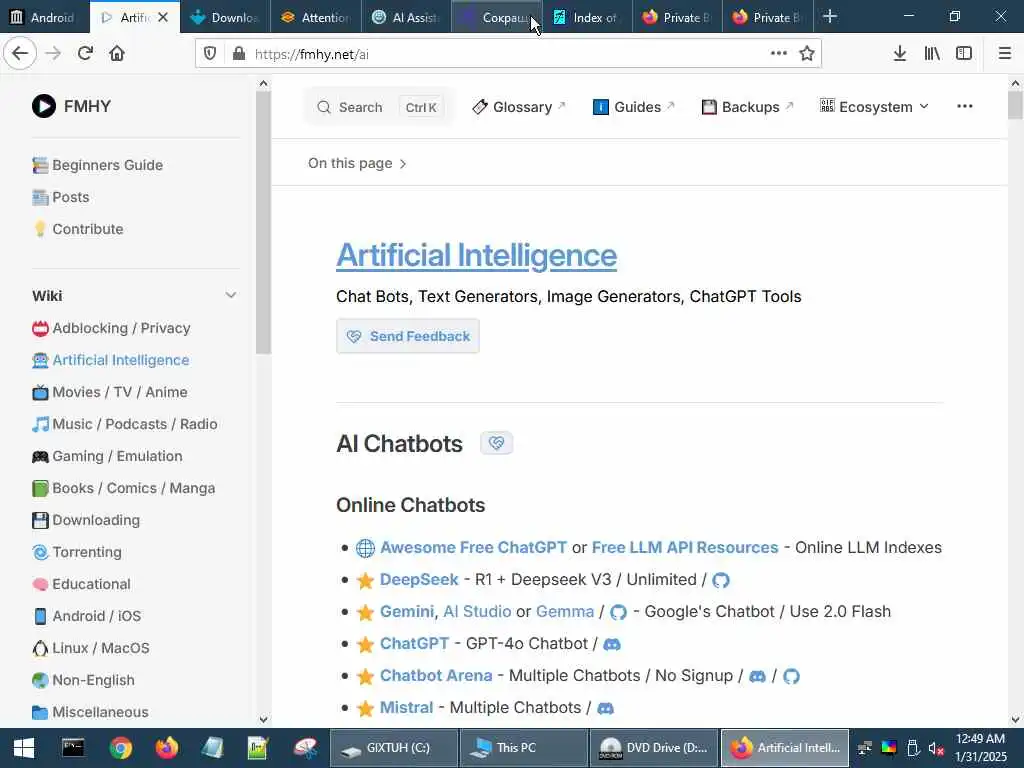
Task: Open the GitHub icon next to DeepSeek
Action: pos(721,580)
